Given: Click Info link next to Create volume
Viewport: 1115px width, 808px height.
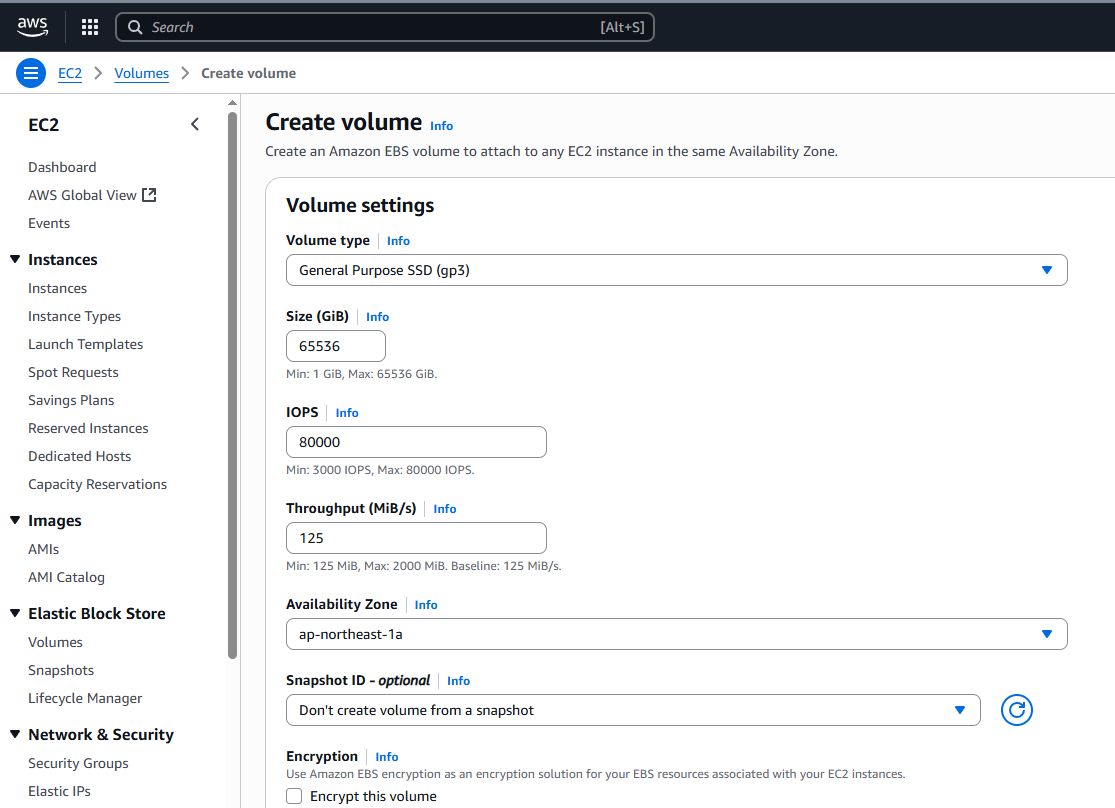Looking at the screenshot, I should (441, 126).
